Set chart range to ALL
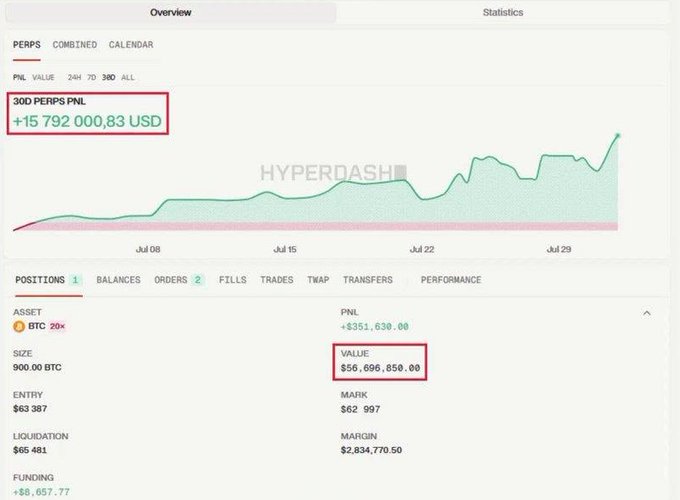Screen dimensions: 680x500 click(x=128, y=78)
